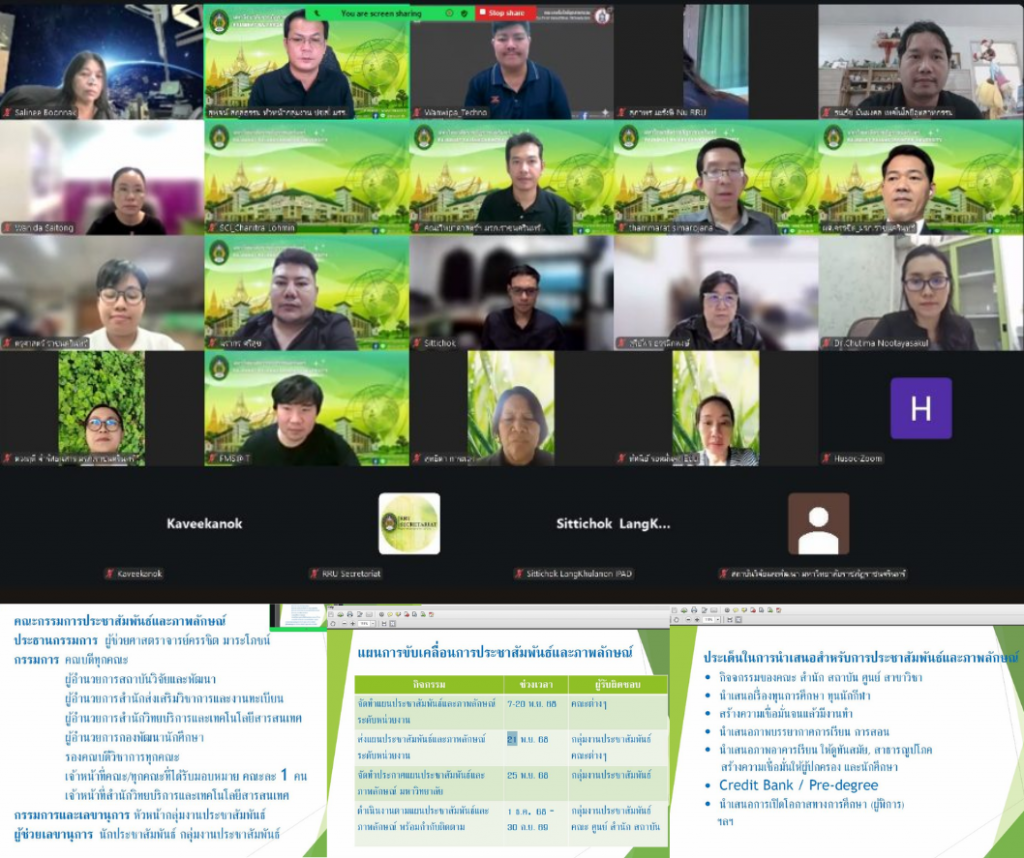The image size is (1024, 858).
Task: Click muted mic icon beside Hesoc-Zoom name
Action: (826, 458)
